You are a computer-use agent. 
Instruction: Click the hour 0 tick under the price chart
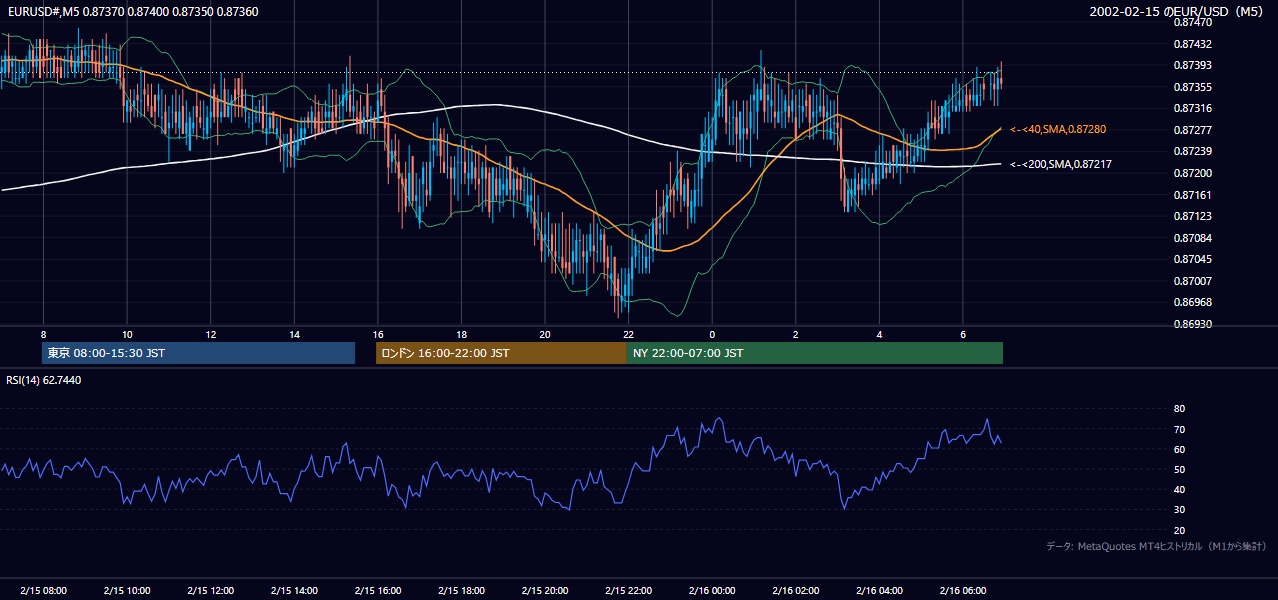pyautogui.click(x=712, y=334)
